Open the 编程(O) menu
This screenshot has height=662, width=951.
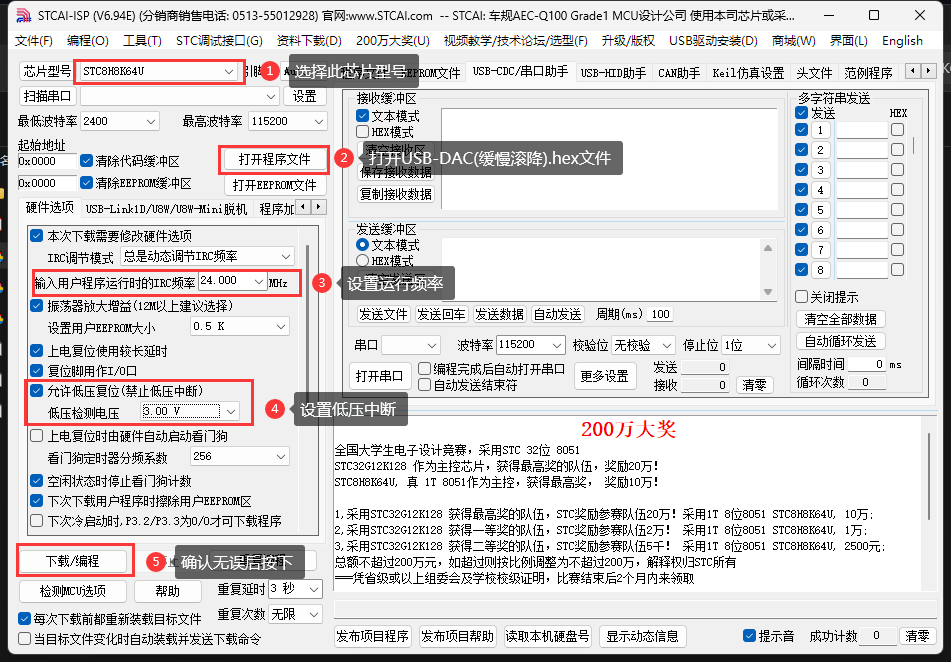[x=87, y=41]
